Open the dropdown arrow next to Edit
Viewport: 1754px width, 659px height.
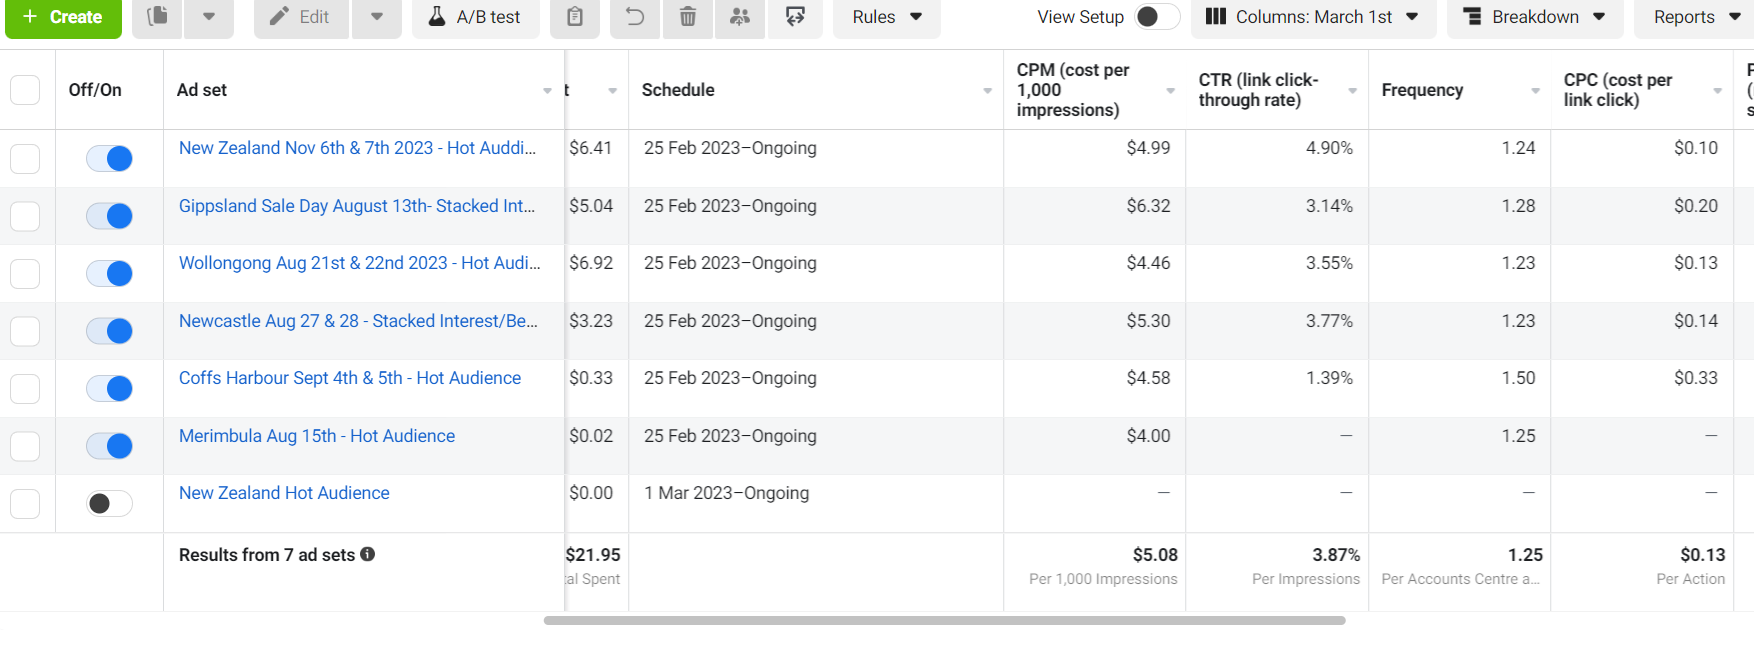point(377,17)
